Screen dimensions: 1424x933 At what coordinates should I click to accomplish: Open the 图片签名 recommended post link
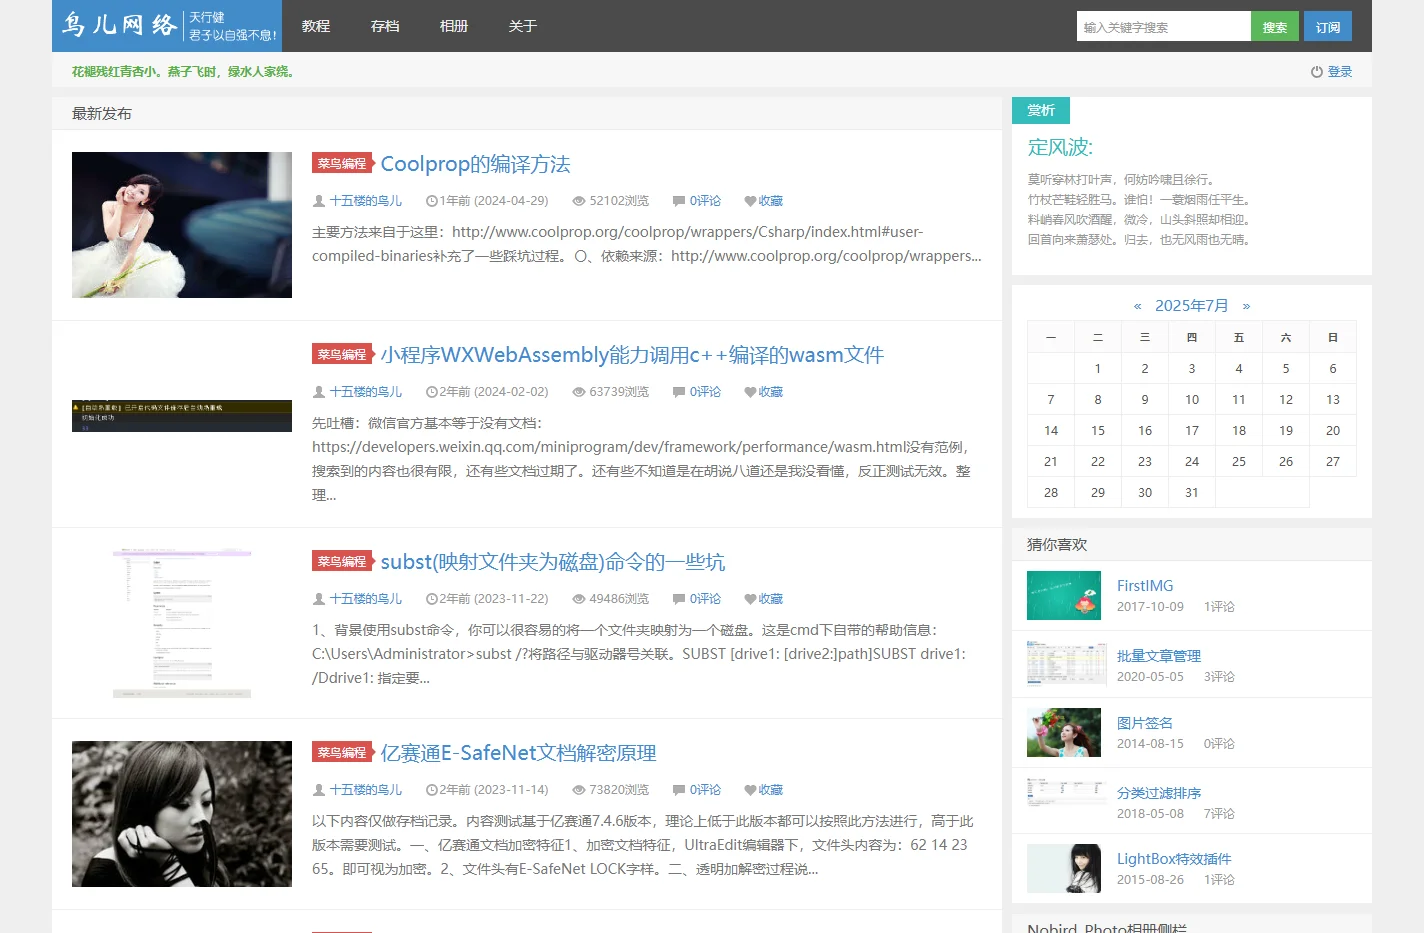[x=1145, y=723]
